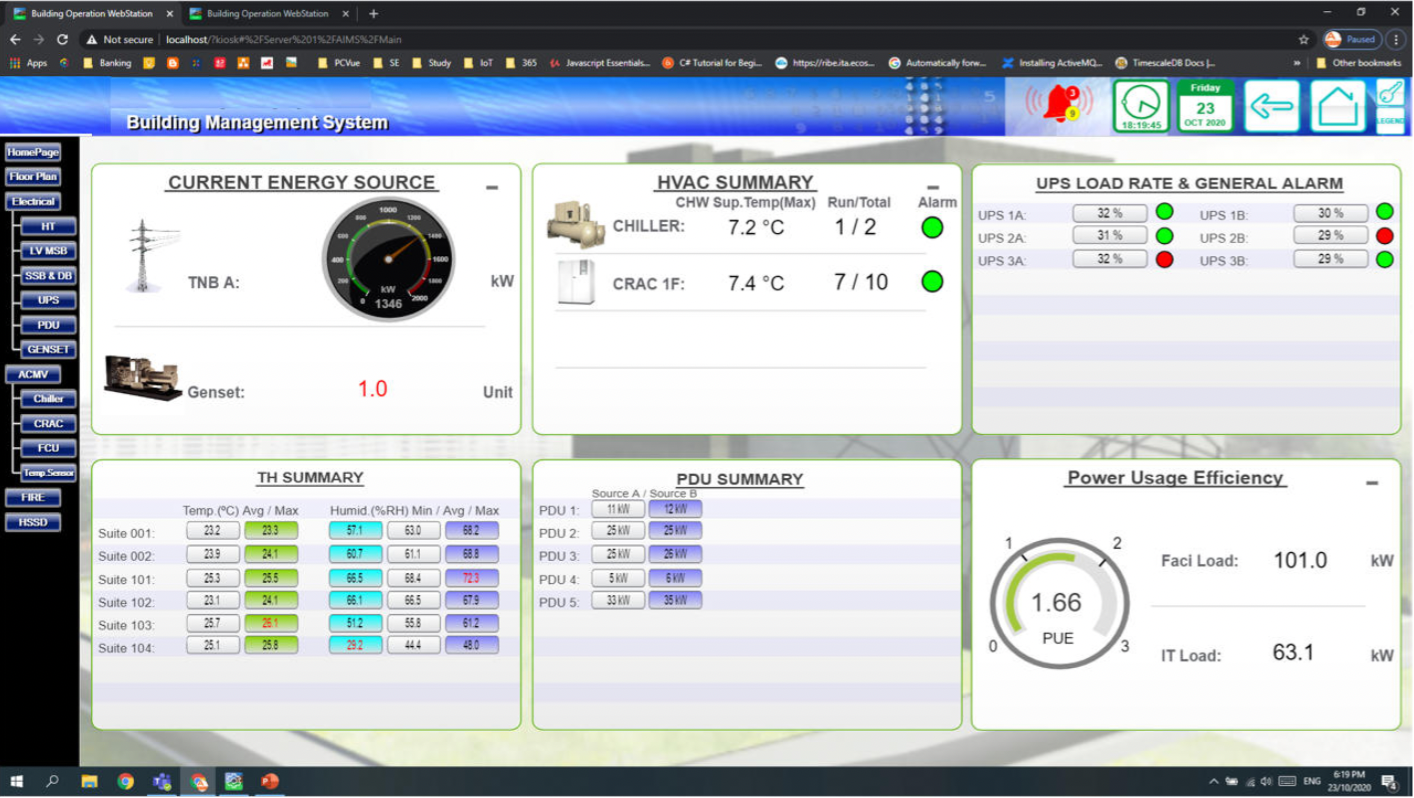
Task: Collapse the Current Energy Source panel
Action: [491, 187]
